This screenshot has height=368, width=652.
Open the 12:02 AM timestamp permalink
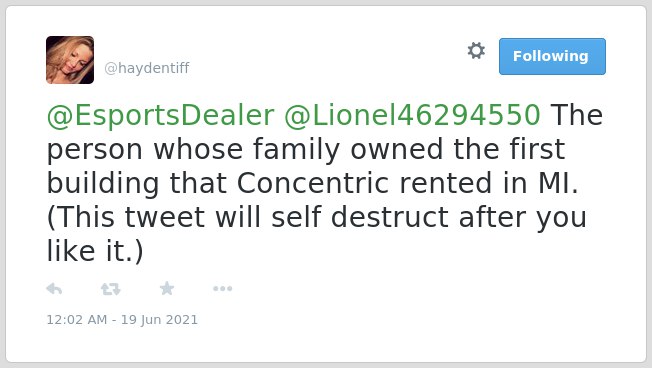pos(77,320)
